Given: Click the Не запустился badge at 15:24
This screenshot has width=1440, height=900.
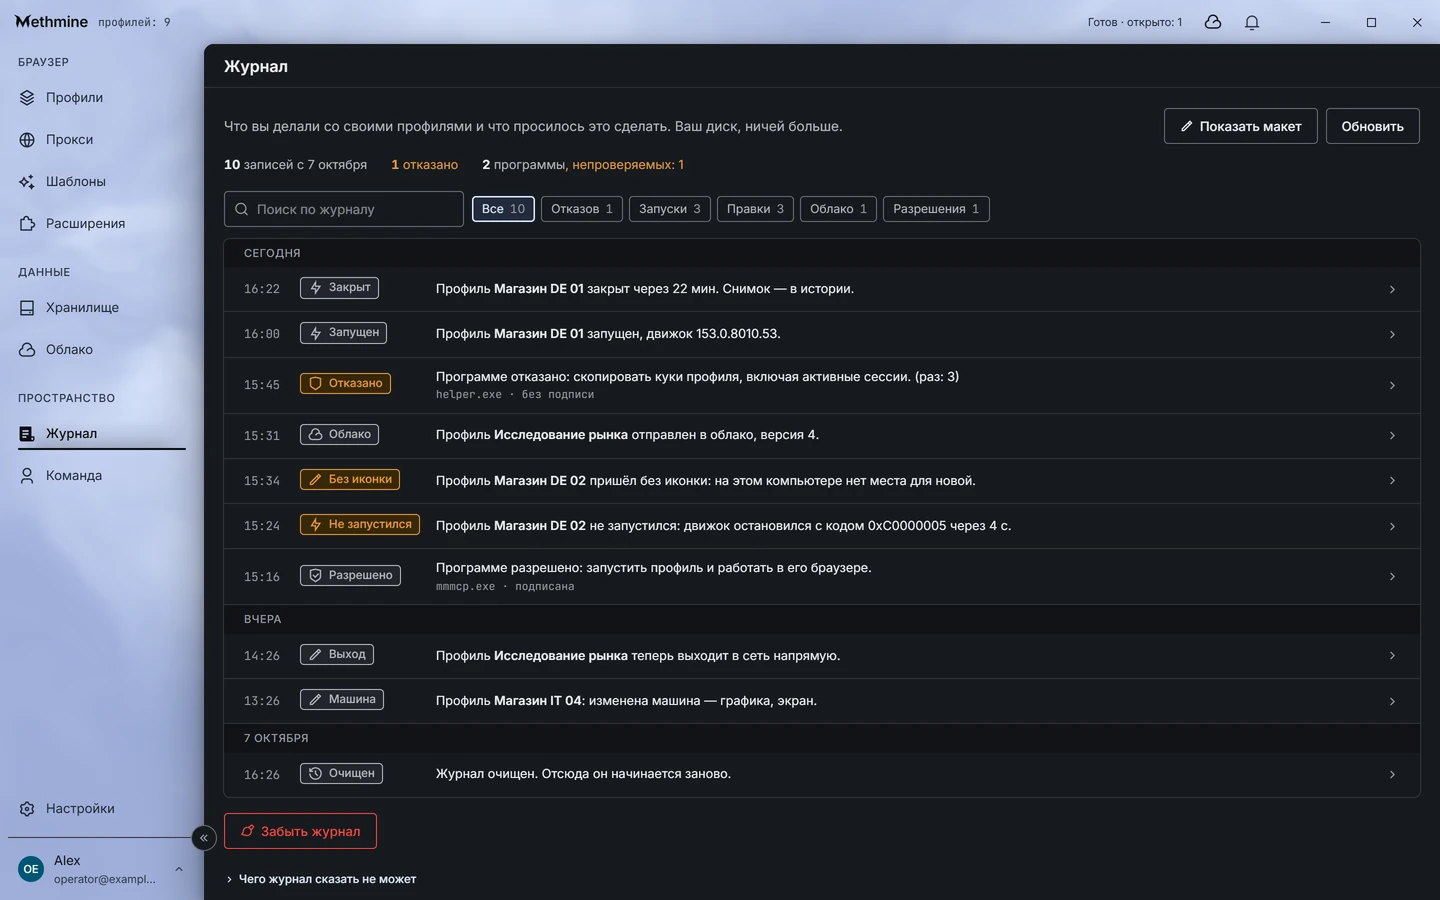Looking at the screenshot, I should coord(360,525).
